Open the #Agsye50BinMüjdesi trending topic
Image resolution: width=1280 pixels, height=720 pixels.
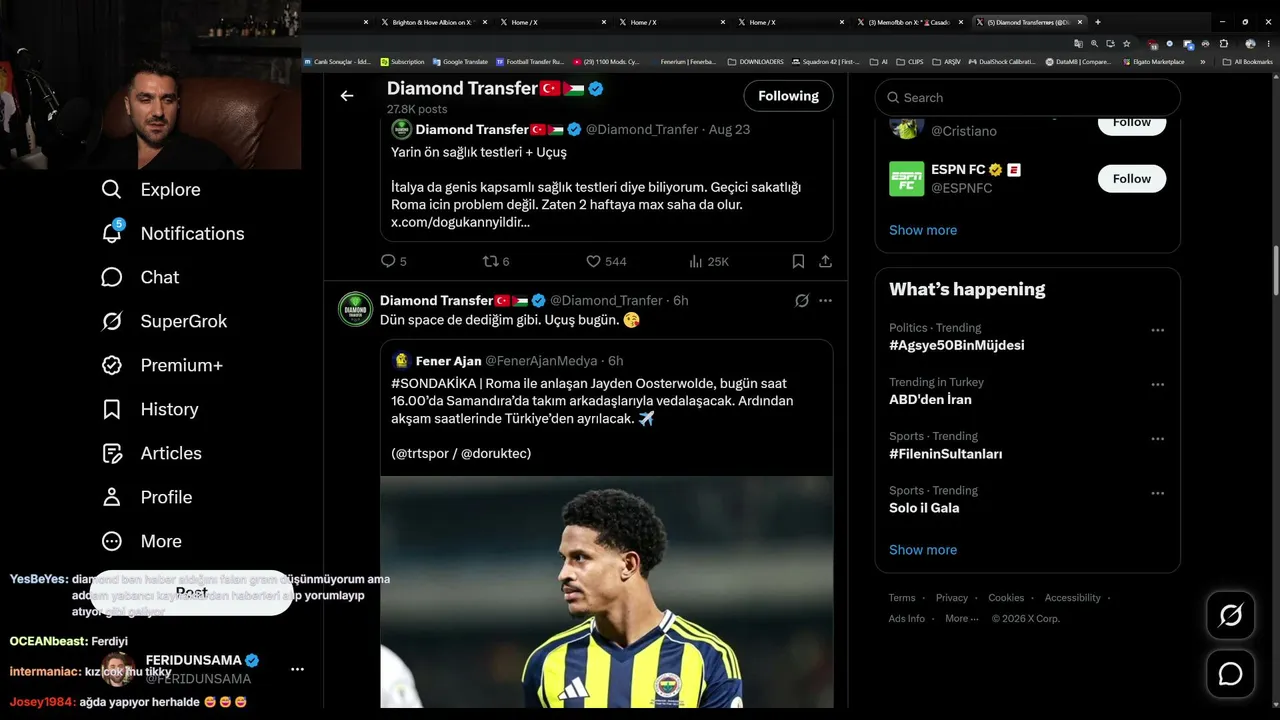(956, 345)
